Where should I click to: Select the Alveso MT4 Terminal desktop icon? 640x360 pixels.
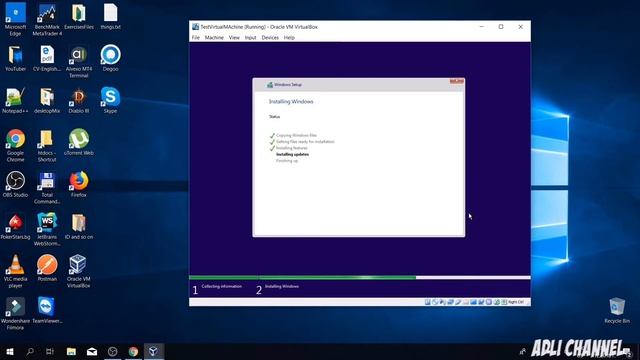(79, 62)
